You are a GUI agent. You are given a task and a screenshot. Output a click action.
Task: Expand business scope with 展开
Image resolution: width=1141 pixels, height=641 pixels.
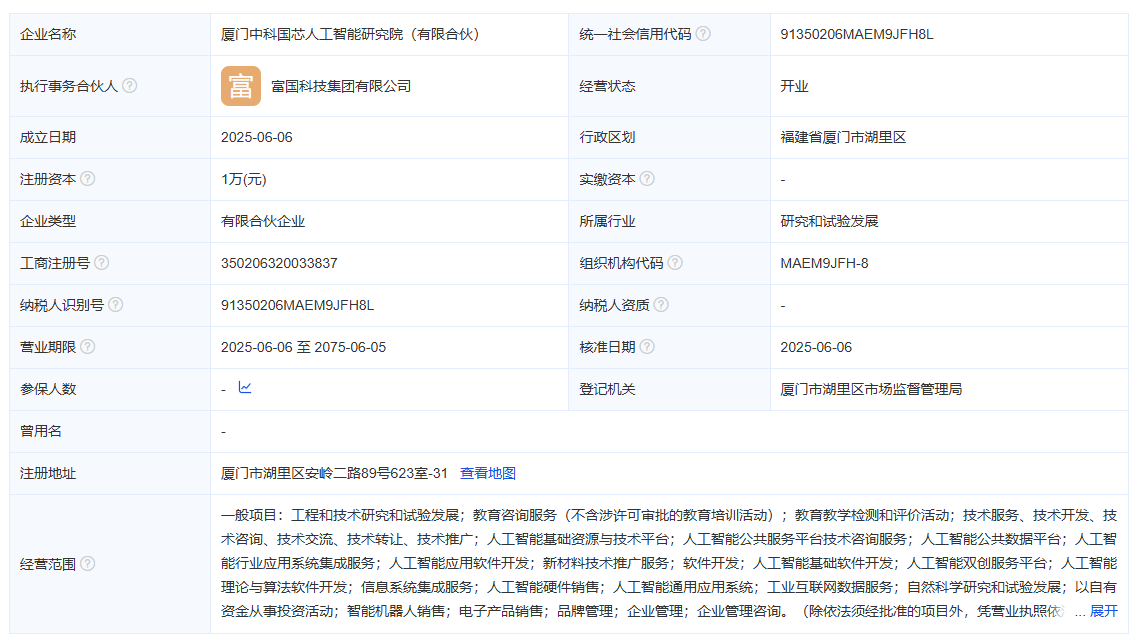coord(1103,611)
